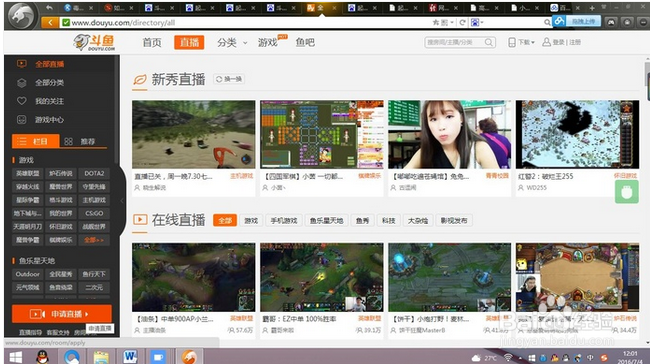Open the CS:GO game tag
This screenshot has width=650, height=364.
point(94,213)
